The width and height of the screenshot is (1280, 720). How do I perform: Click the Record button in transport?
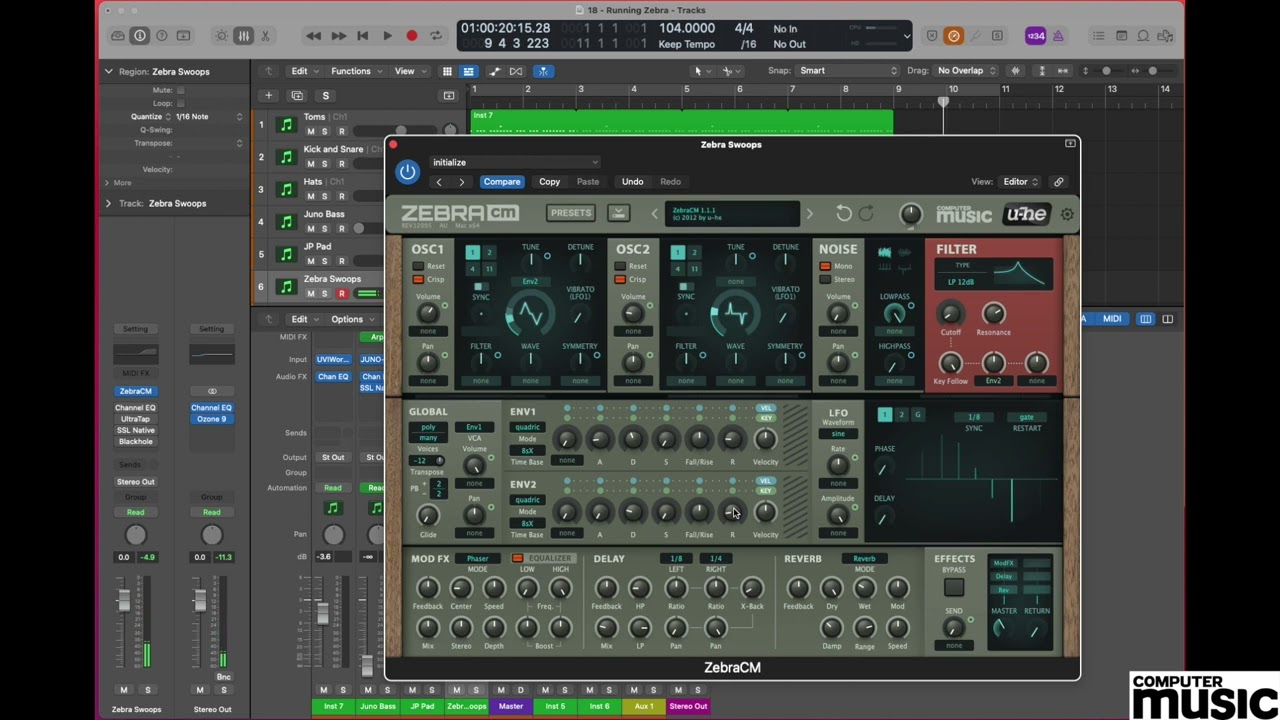411,36
